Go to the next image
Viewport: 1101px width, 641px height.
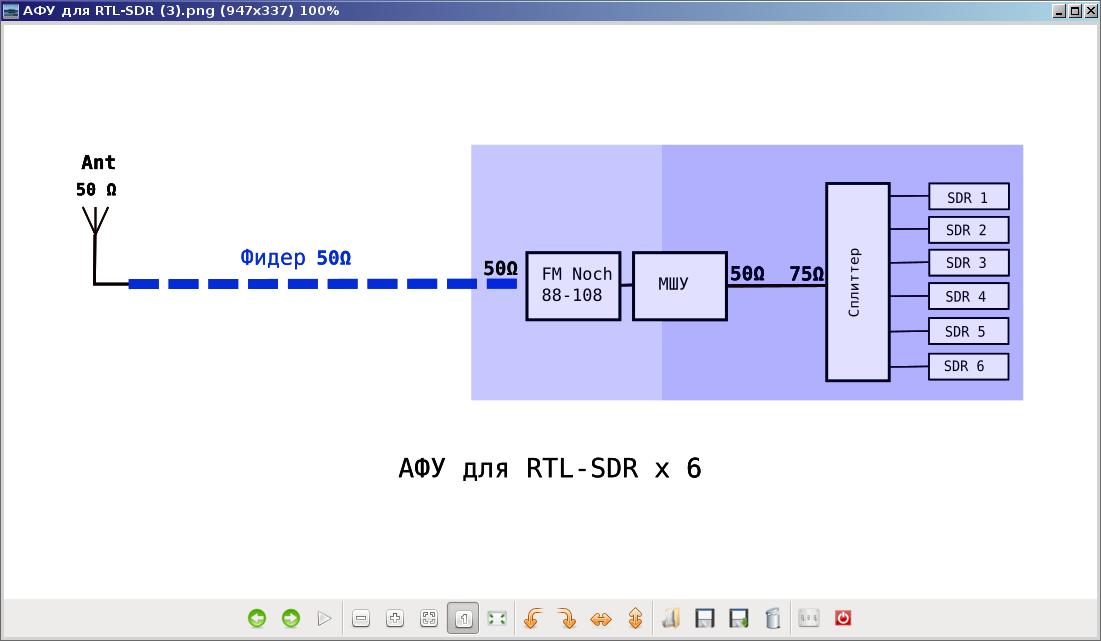(x=291, y=619)
